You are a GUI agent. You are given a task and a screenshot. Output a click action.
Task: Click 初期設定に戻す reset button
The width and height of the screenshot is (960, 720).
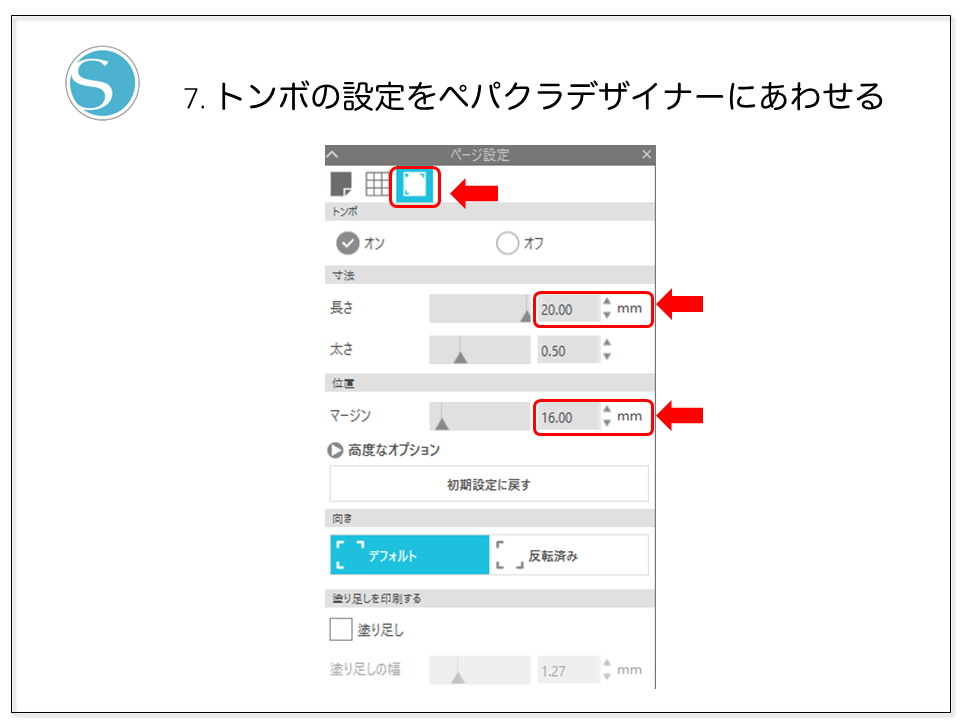pyautogui.click(x=489, y=484)
